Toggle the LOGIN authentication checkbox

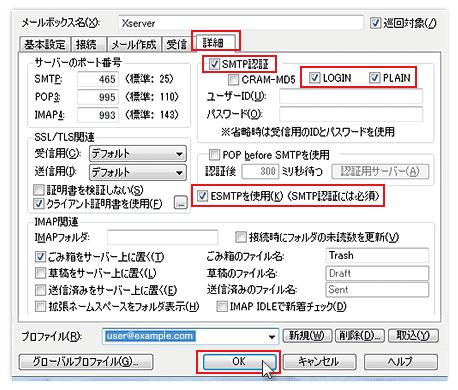coord(314,78)
